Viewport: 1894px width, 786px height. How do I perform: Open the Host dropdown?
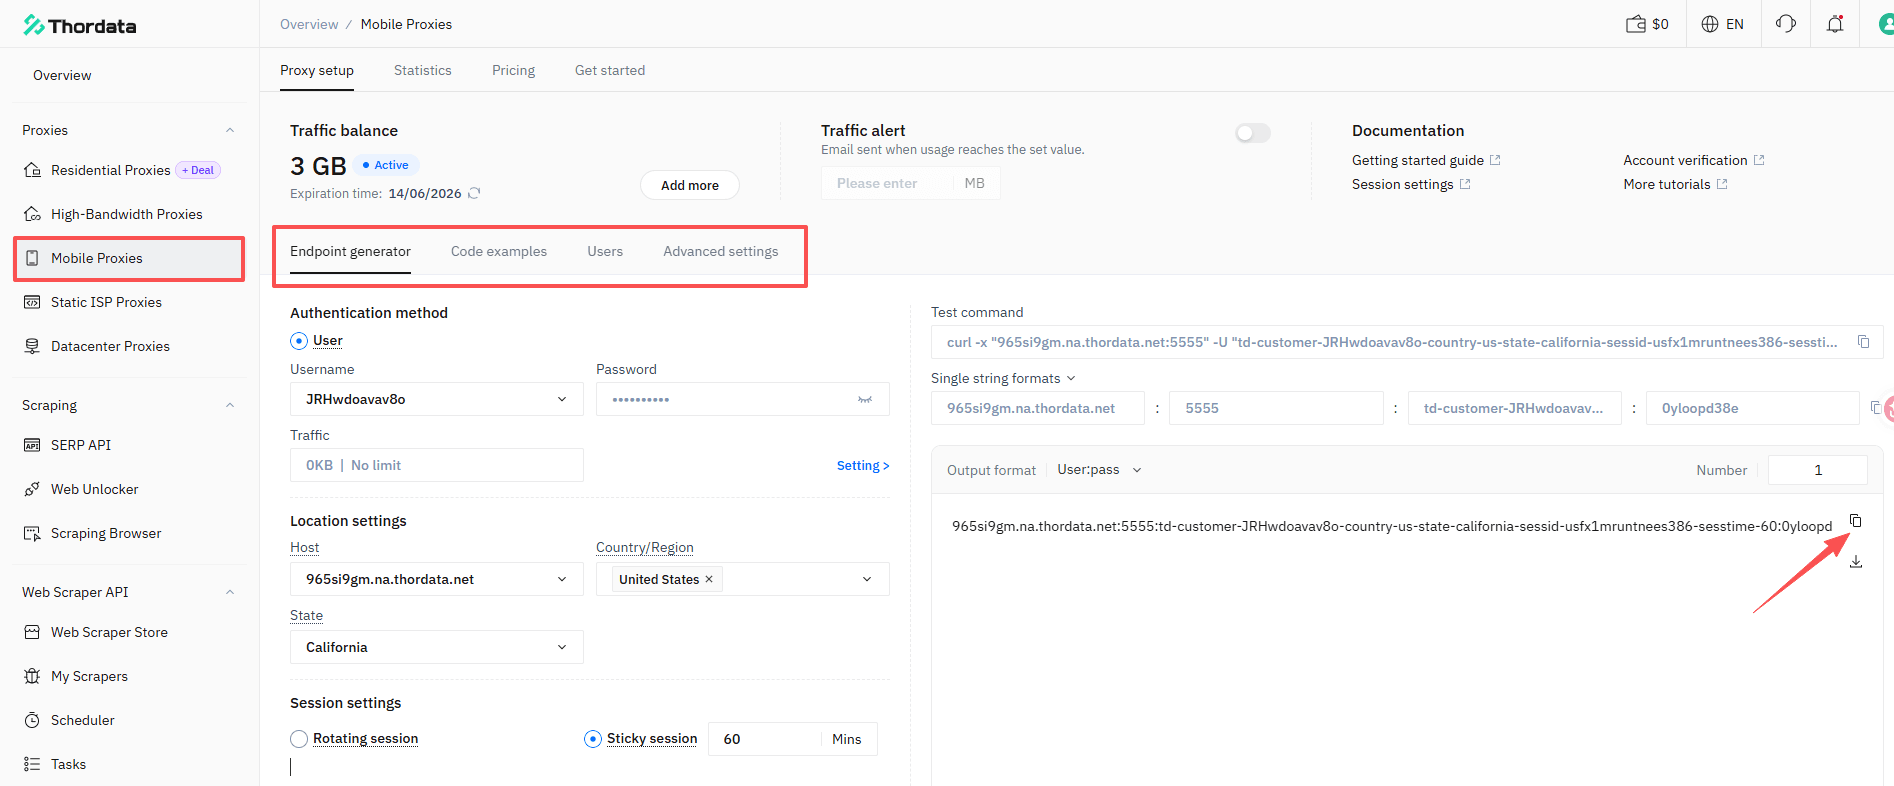click(437, 579)
